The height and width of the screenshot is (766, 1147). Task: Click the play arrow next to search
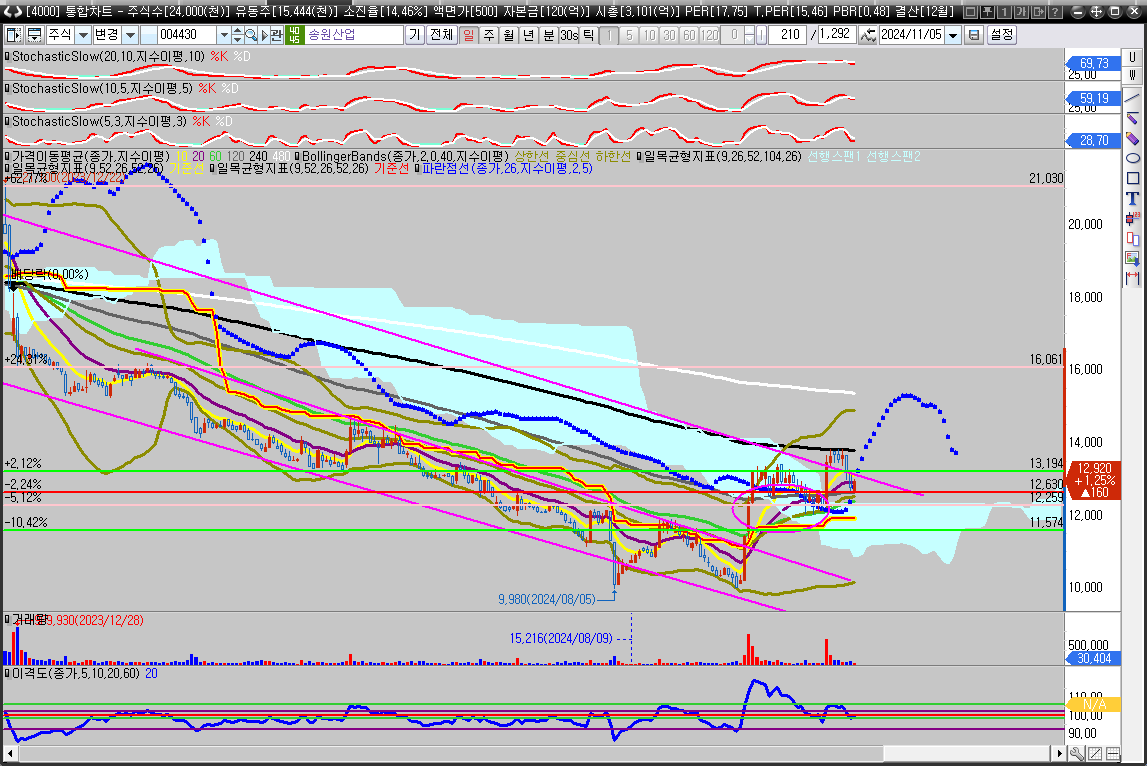click(x=264, y=34)
